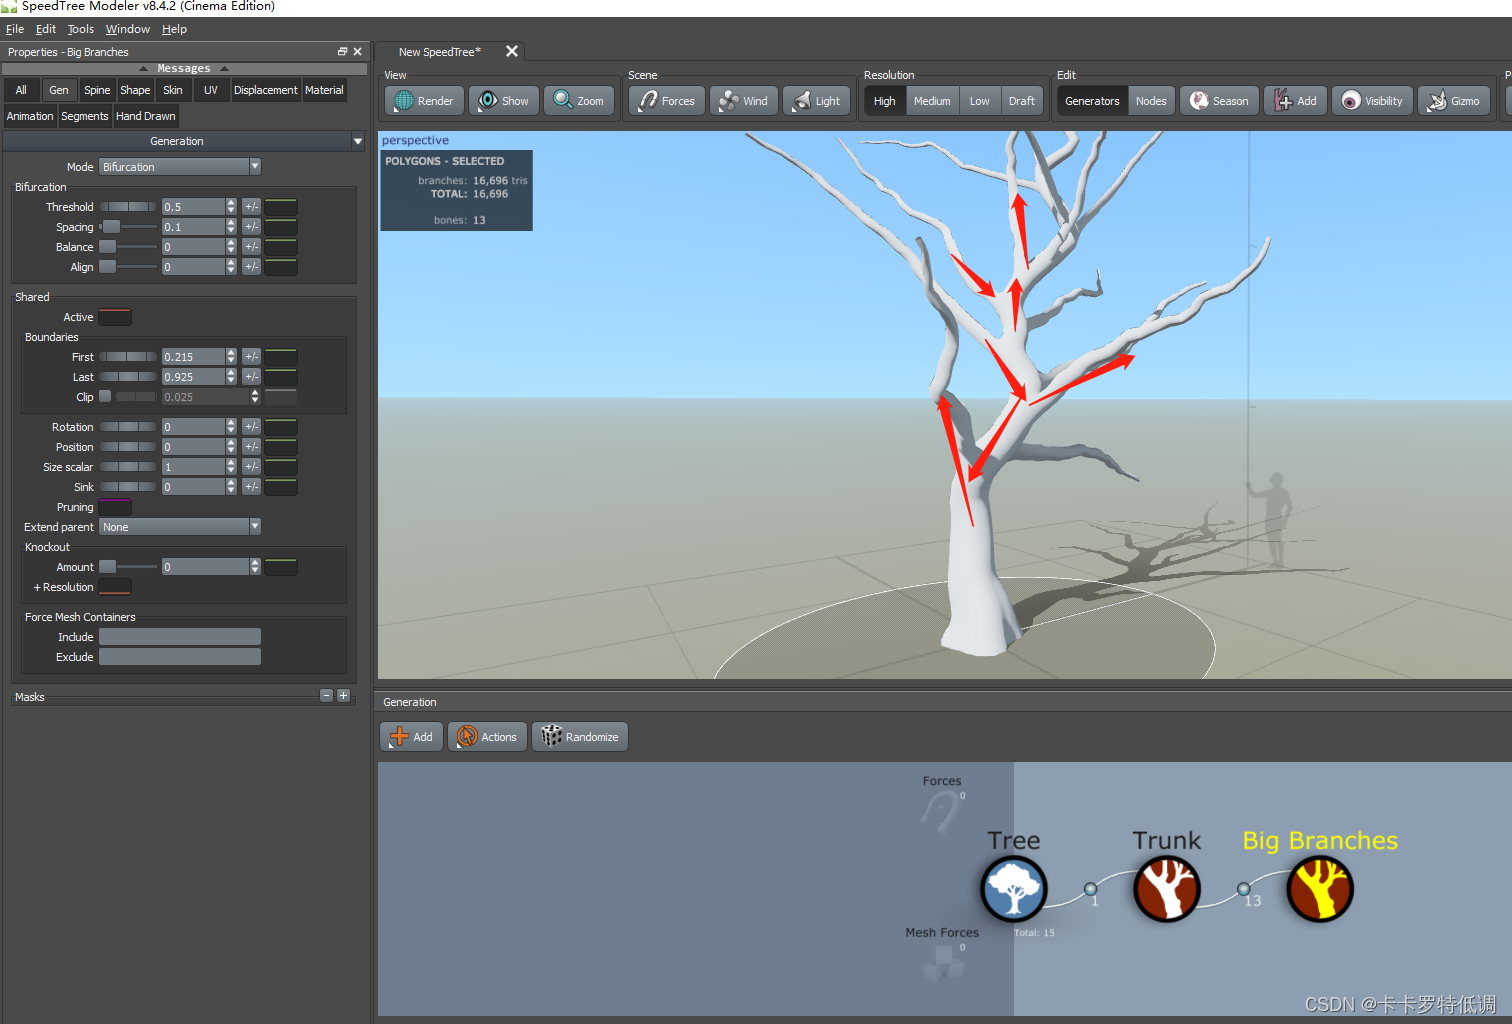Open the Light scene control
1512x1024 pixels.
click(x=816, y=101)
